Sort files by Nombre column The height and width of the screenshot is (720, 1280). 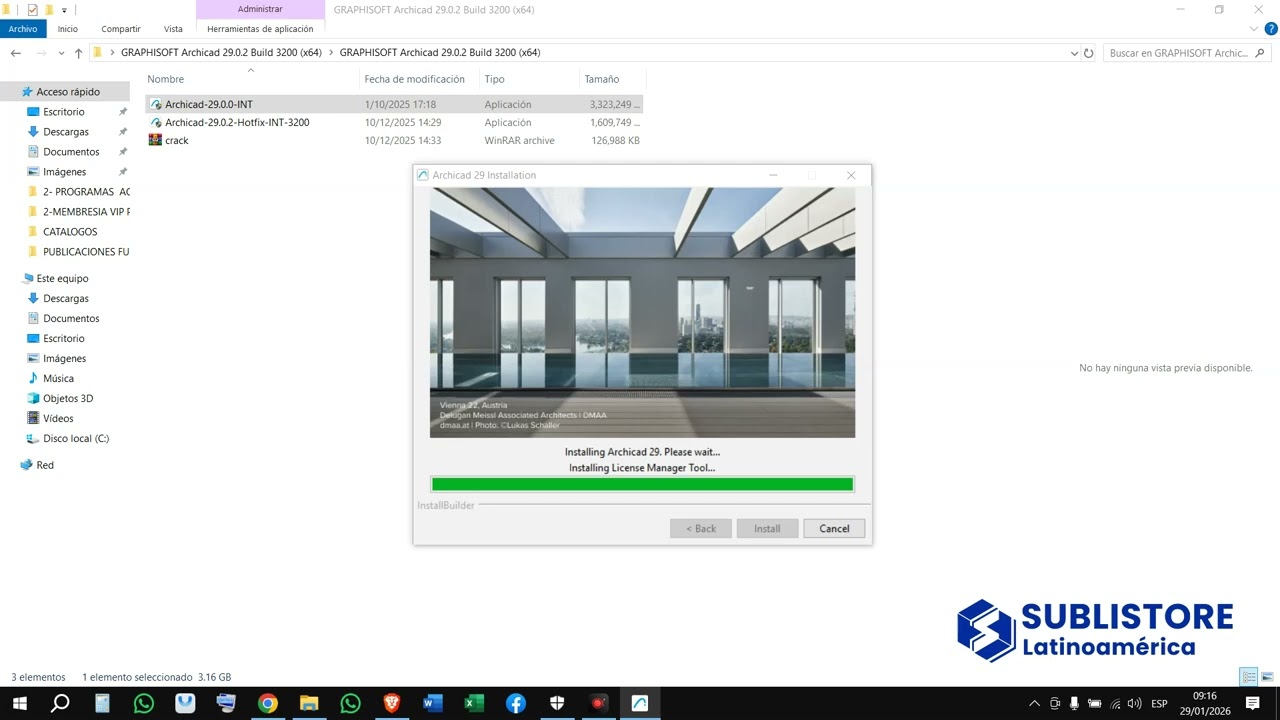coord(252,79)
